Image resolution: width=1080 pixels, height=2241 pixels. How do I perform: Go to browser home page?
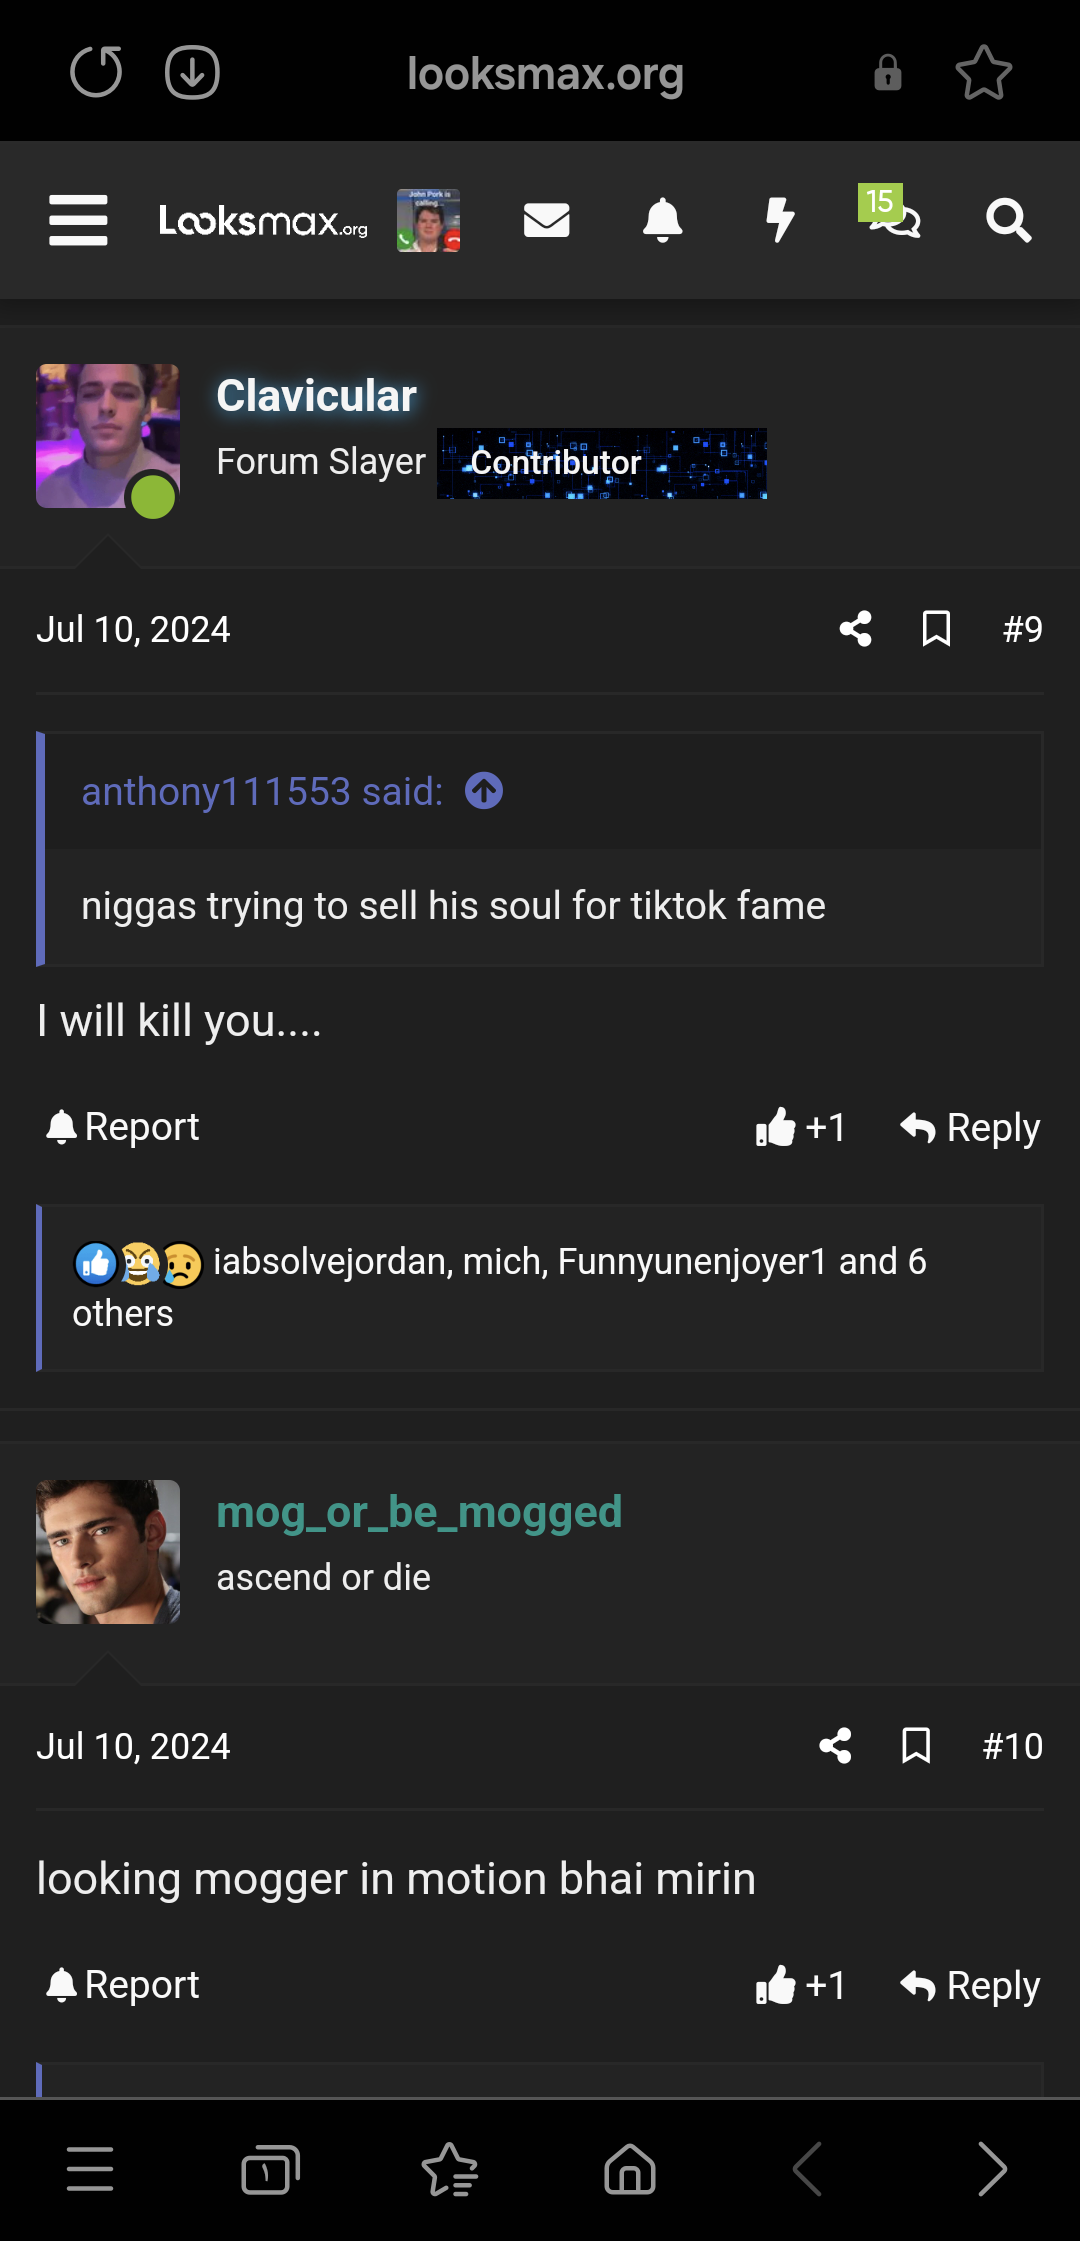(x=630, y=2170)
